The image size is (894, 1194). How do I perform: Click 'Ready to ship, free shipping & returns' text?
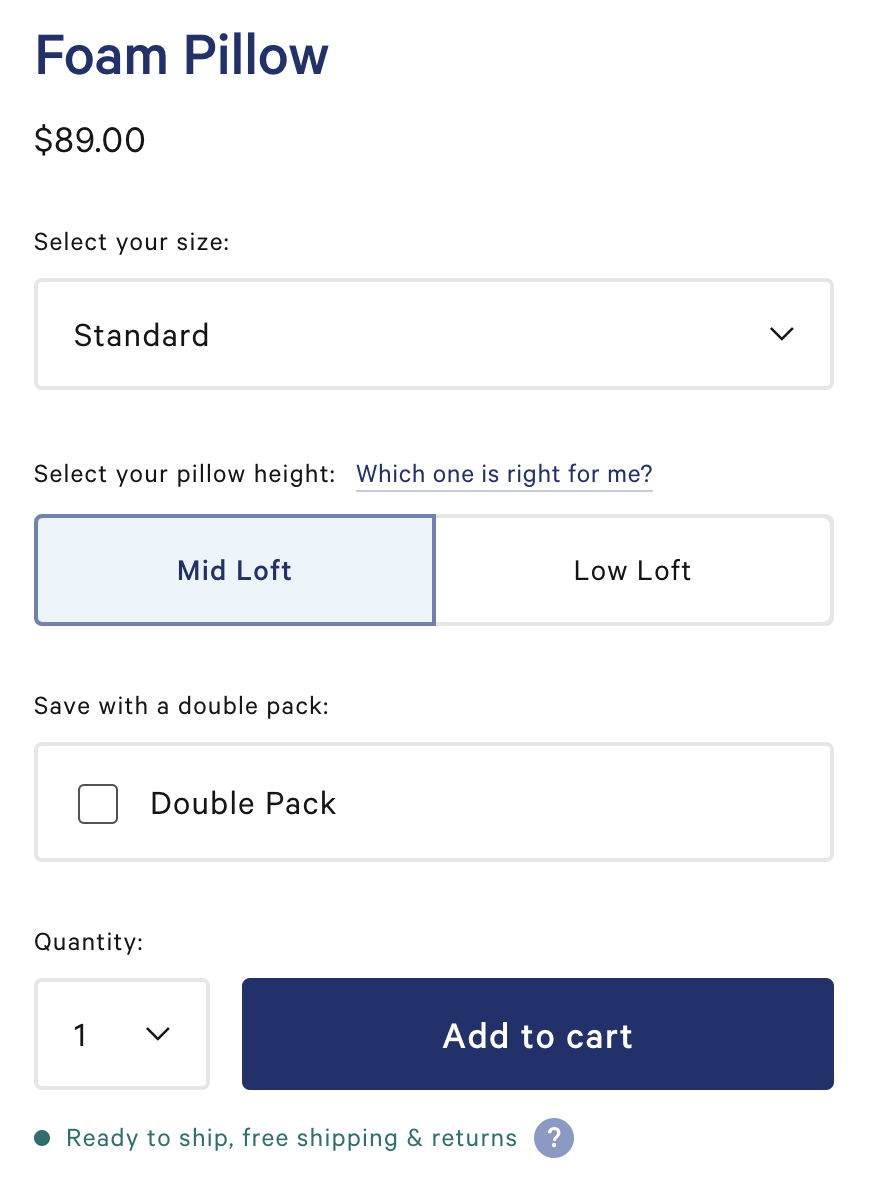pos(291,1138)
